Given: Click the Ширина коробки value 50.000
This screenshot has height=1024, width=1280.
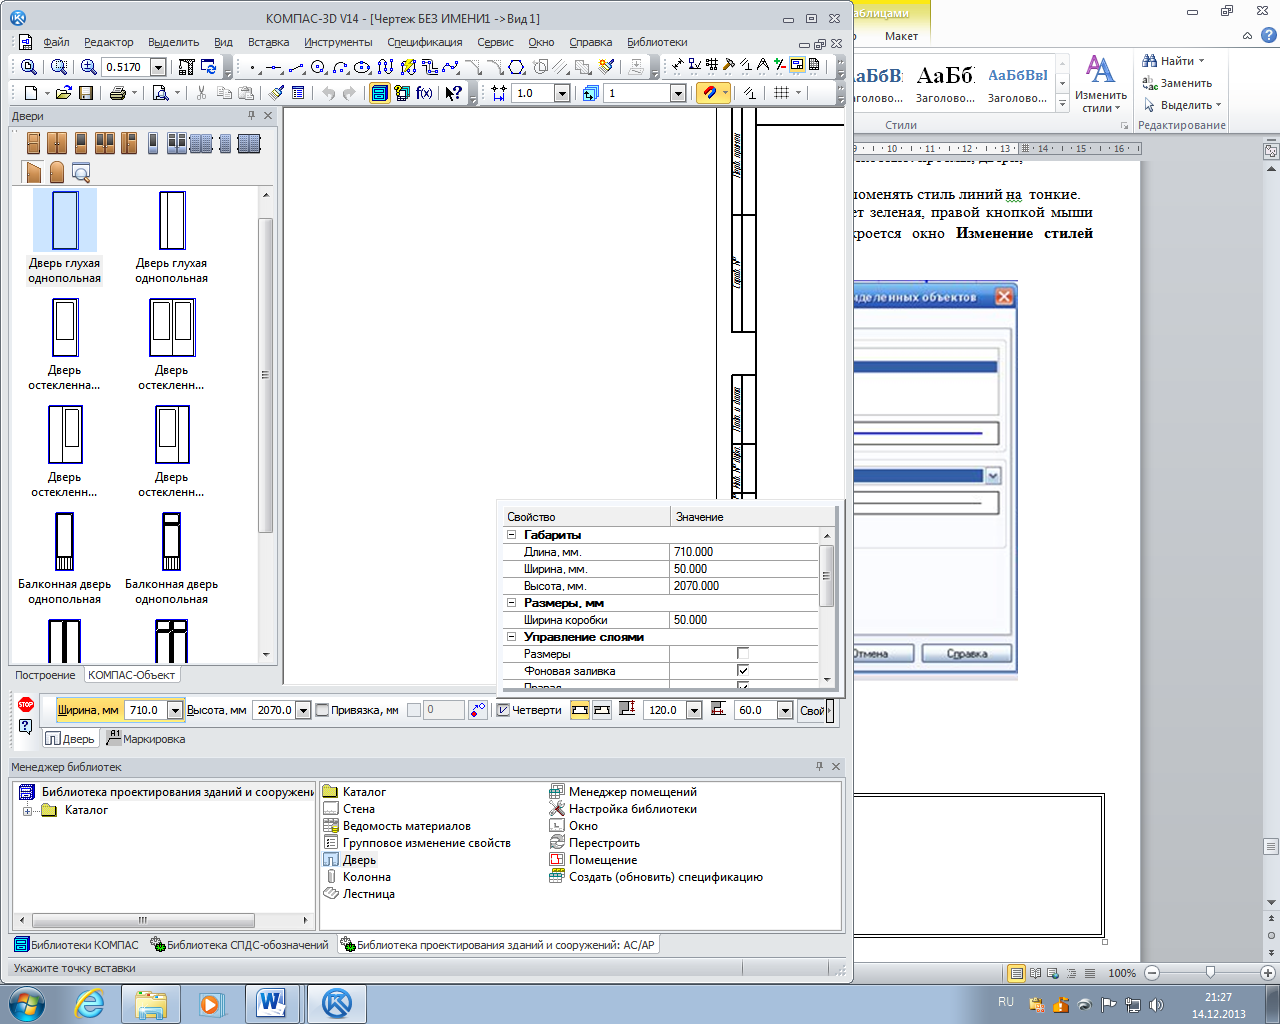Looking at the screenshot, I should click(744, 620).
